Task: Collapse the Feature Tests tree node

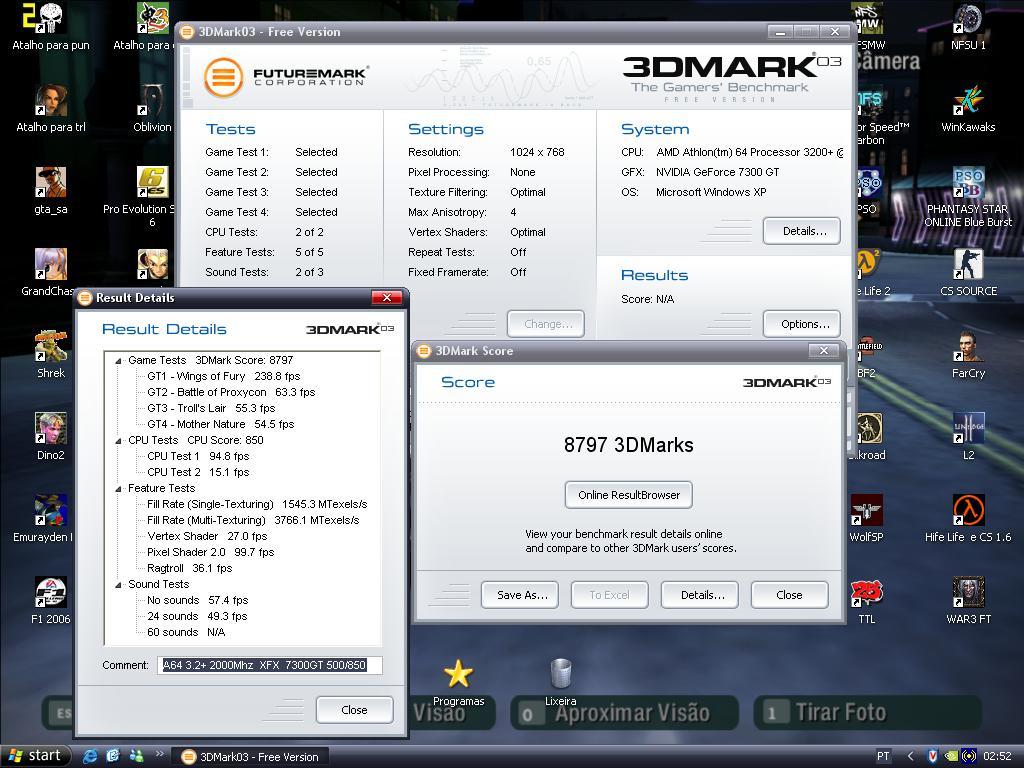Action: pos(118,488)
